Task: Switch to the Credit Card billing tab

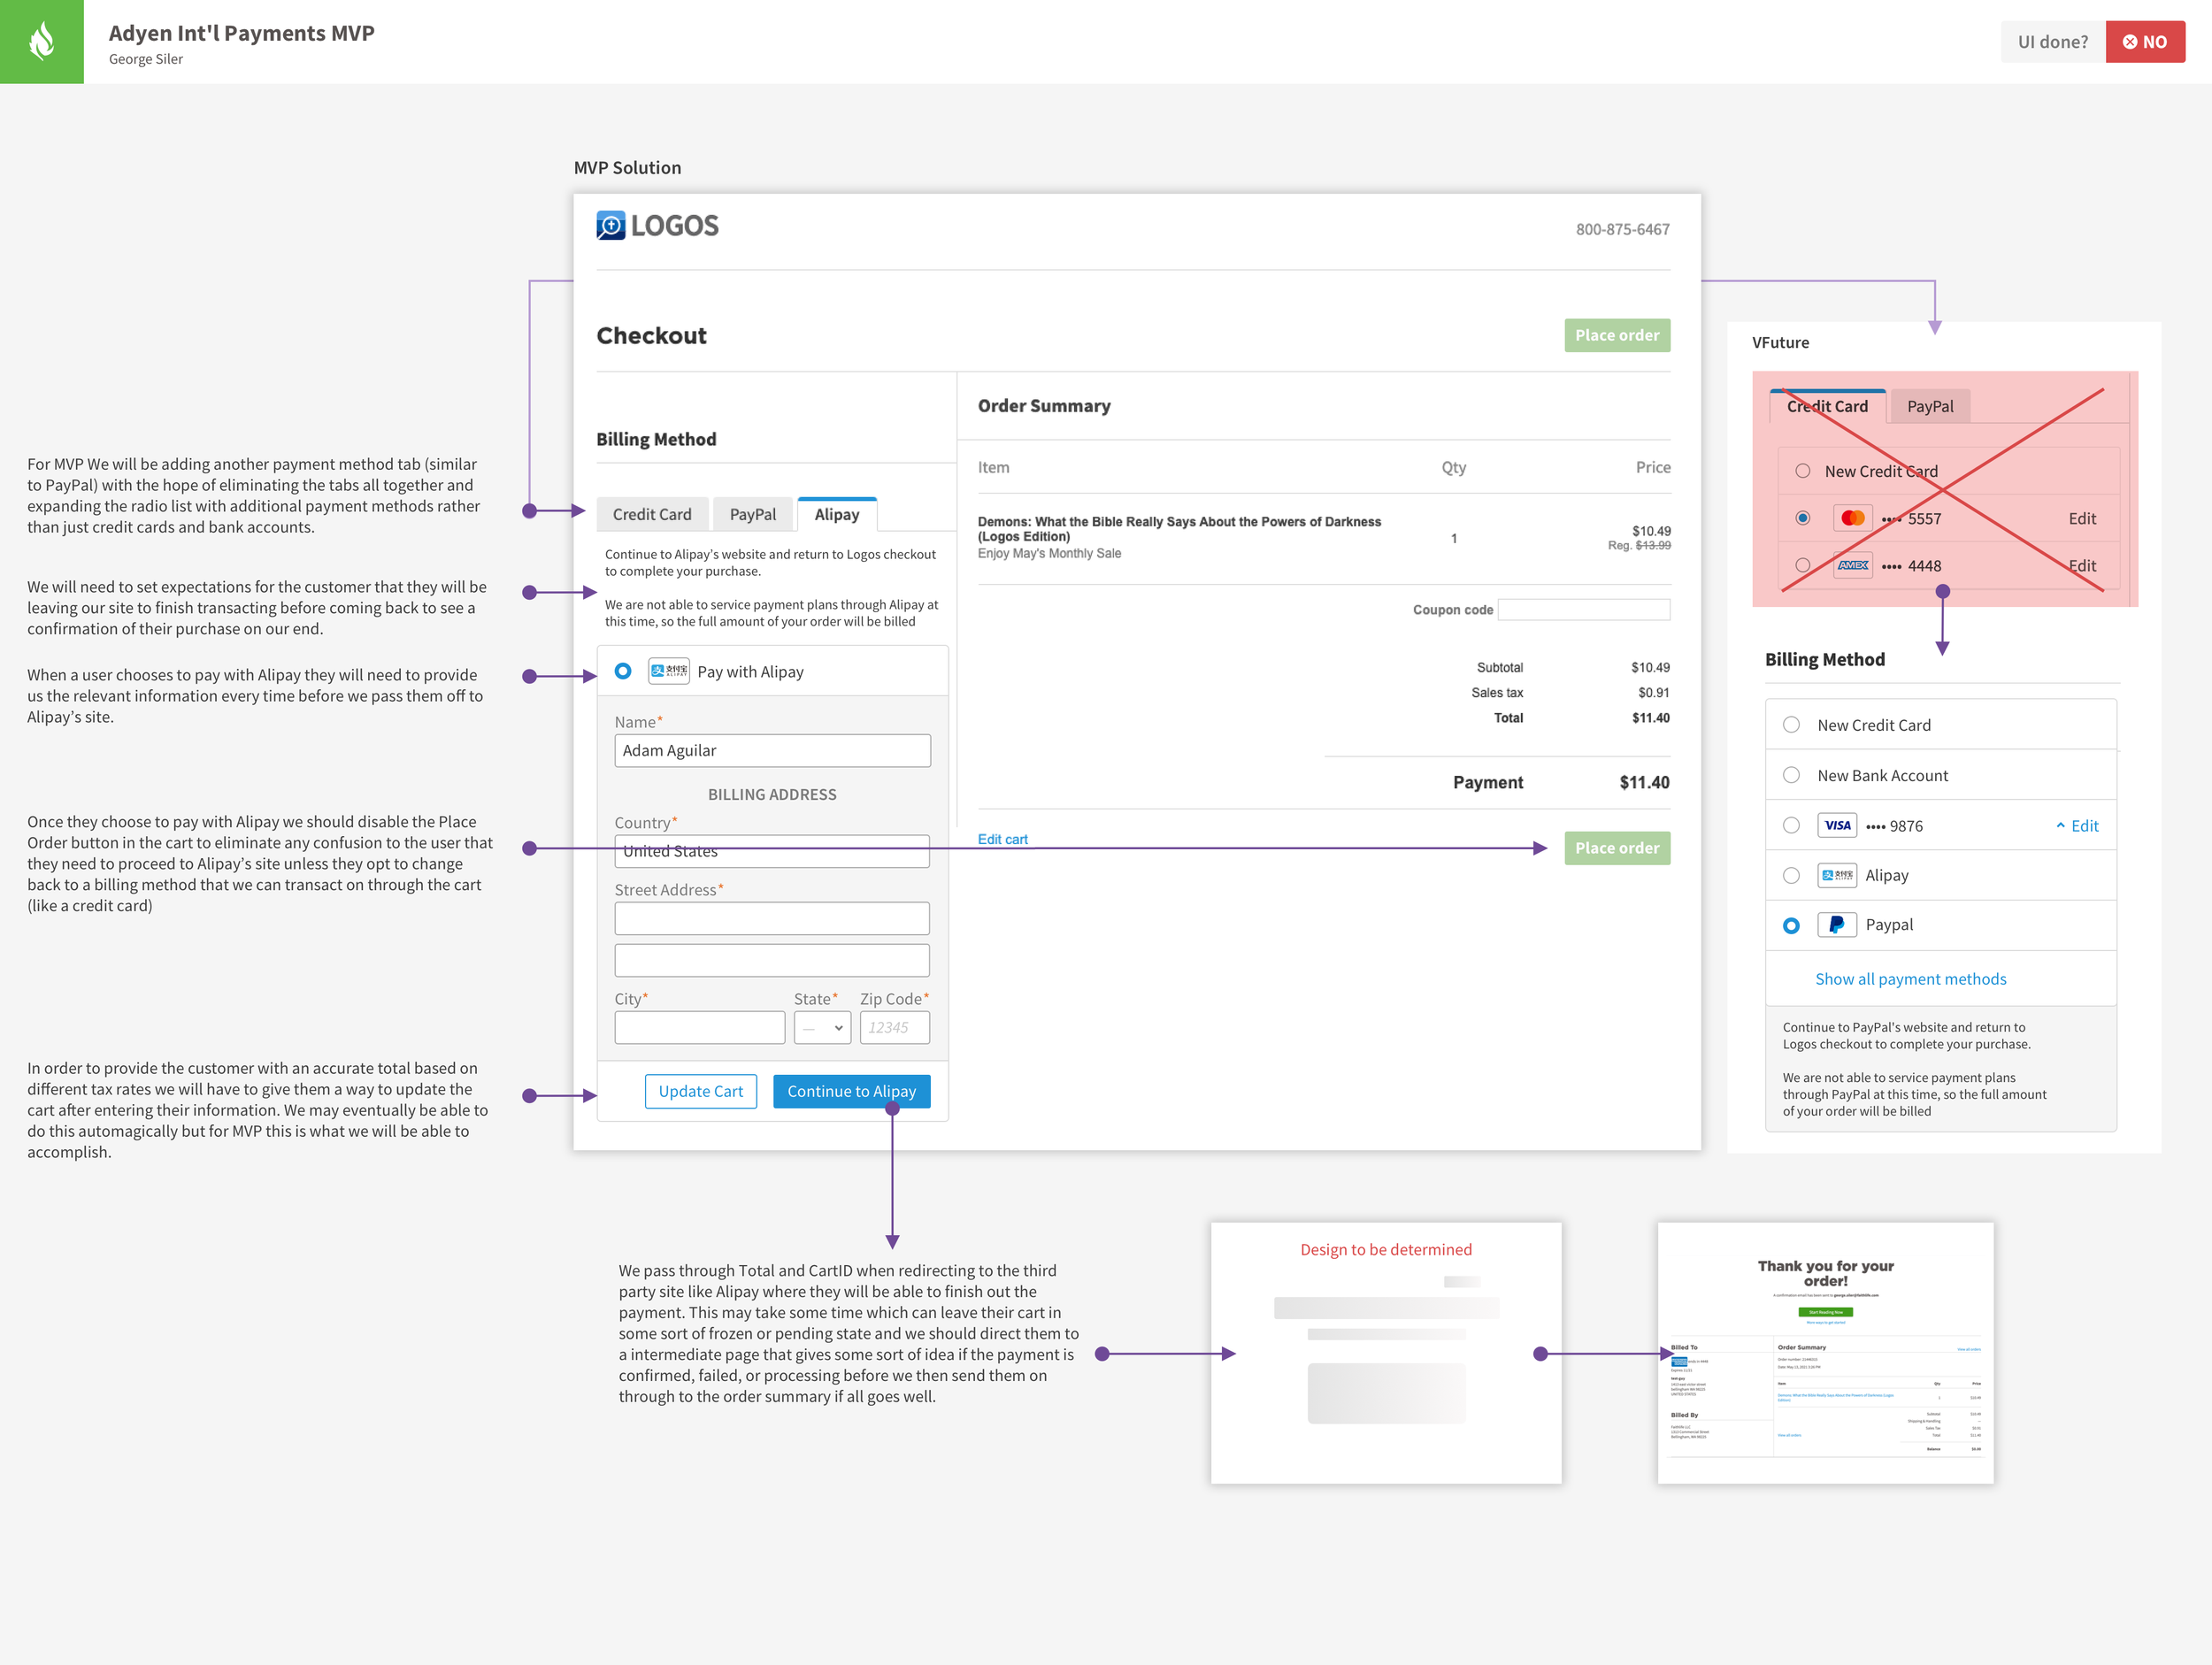Action: 652,514
